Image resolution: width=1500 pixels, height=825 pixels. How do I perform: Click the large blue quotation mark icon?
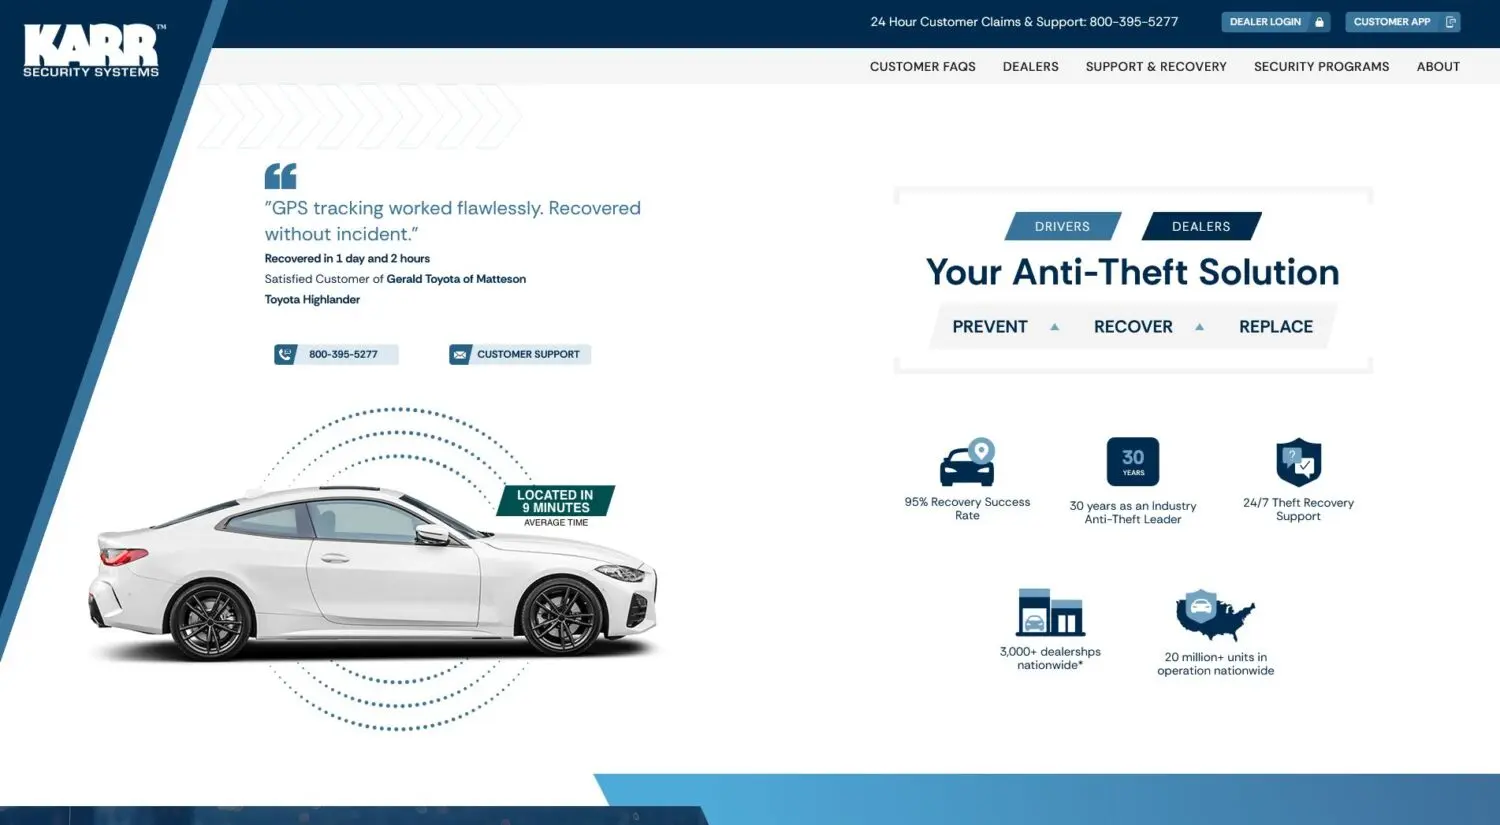[280, 176]
